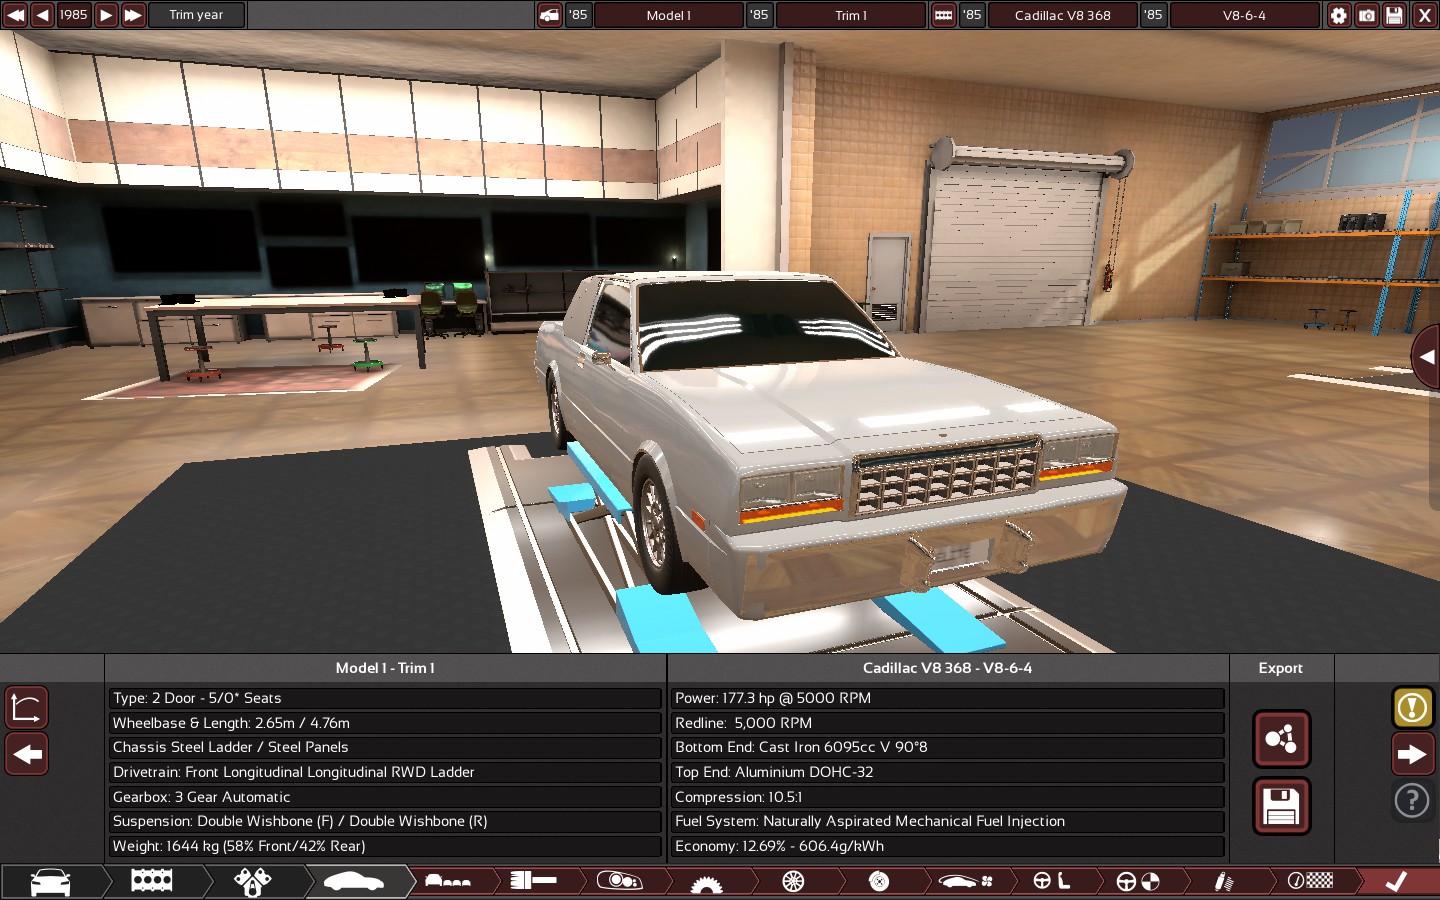Viewport: 1440px width, 900px height.
Task: Open the wheels and tires tab
Action: (x=793, y=882)
